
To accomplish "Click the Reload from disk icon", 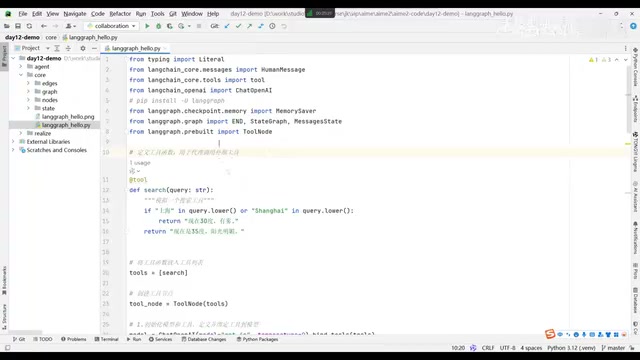I will (x=29, y=26).
